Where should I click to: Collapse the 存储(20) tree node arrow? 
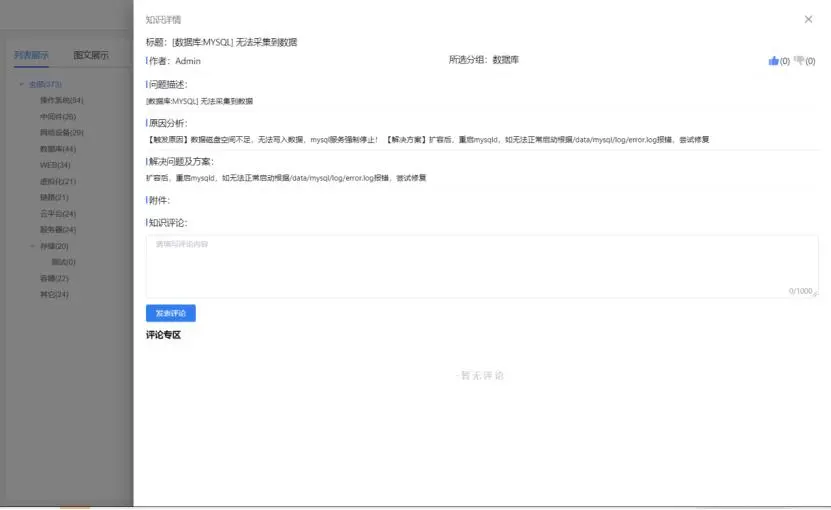32,246
